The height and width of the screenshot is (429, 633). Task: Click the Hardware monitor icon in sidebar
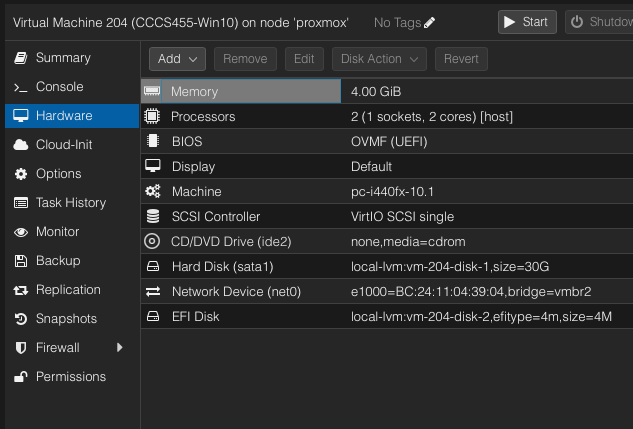pos(21,116)
